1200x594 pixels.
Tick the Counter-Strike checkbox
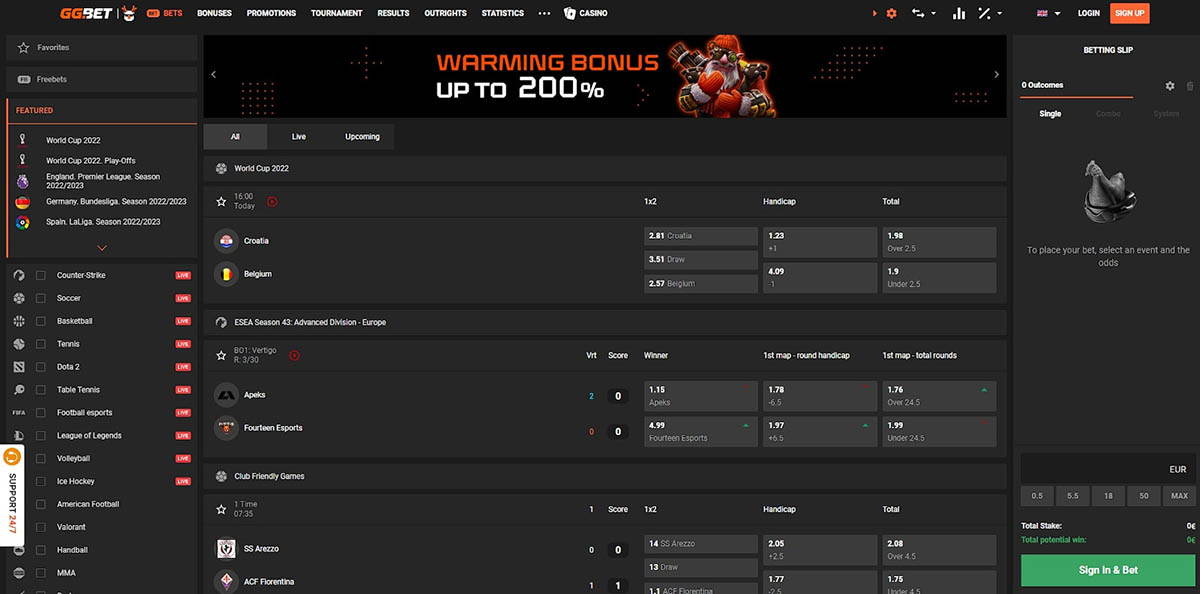click(41, 275)
